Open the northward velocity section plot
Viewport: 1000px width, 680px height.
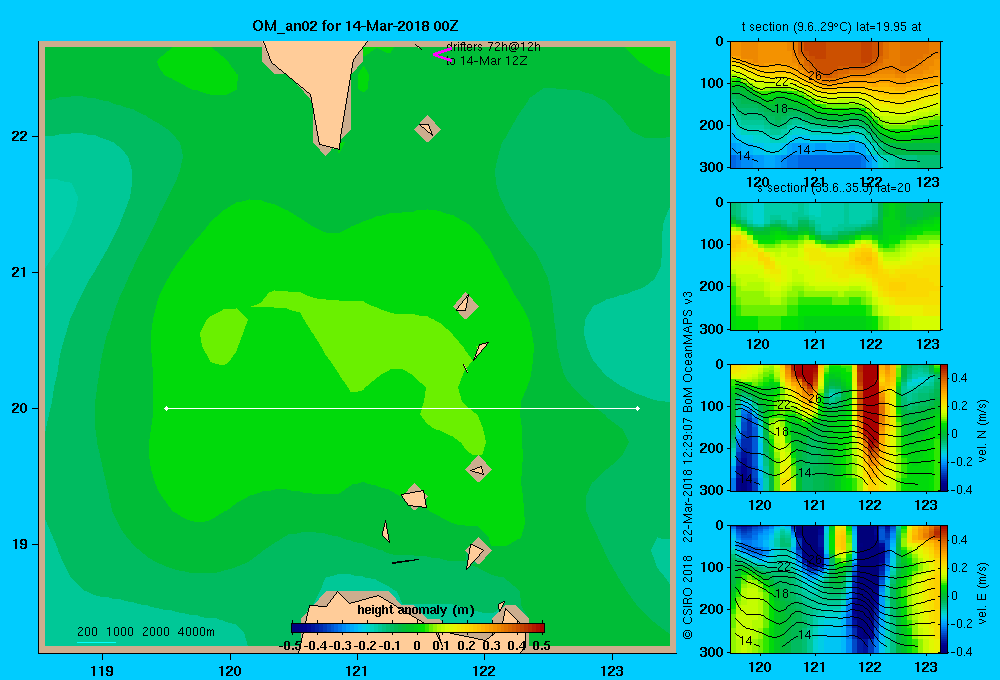click(835, 427)
